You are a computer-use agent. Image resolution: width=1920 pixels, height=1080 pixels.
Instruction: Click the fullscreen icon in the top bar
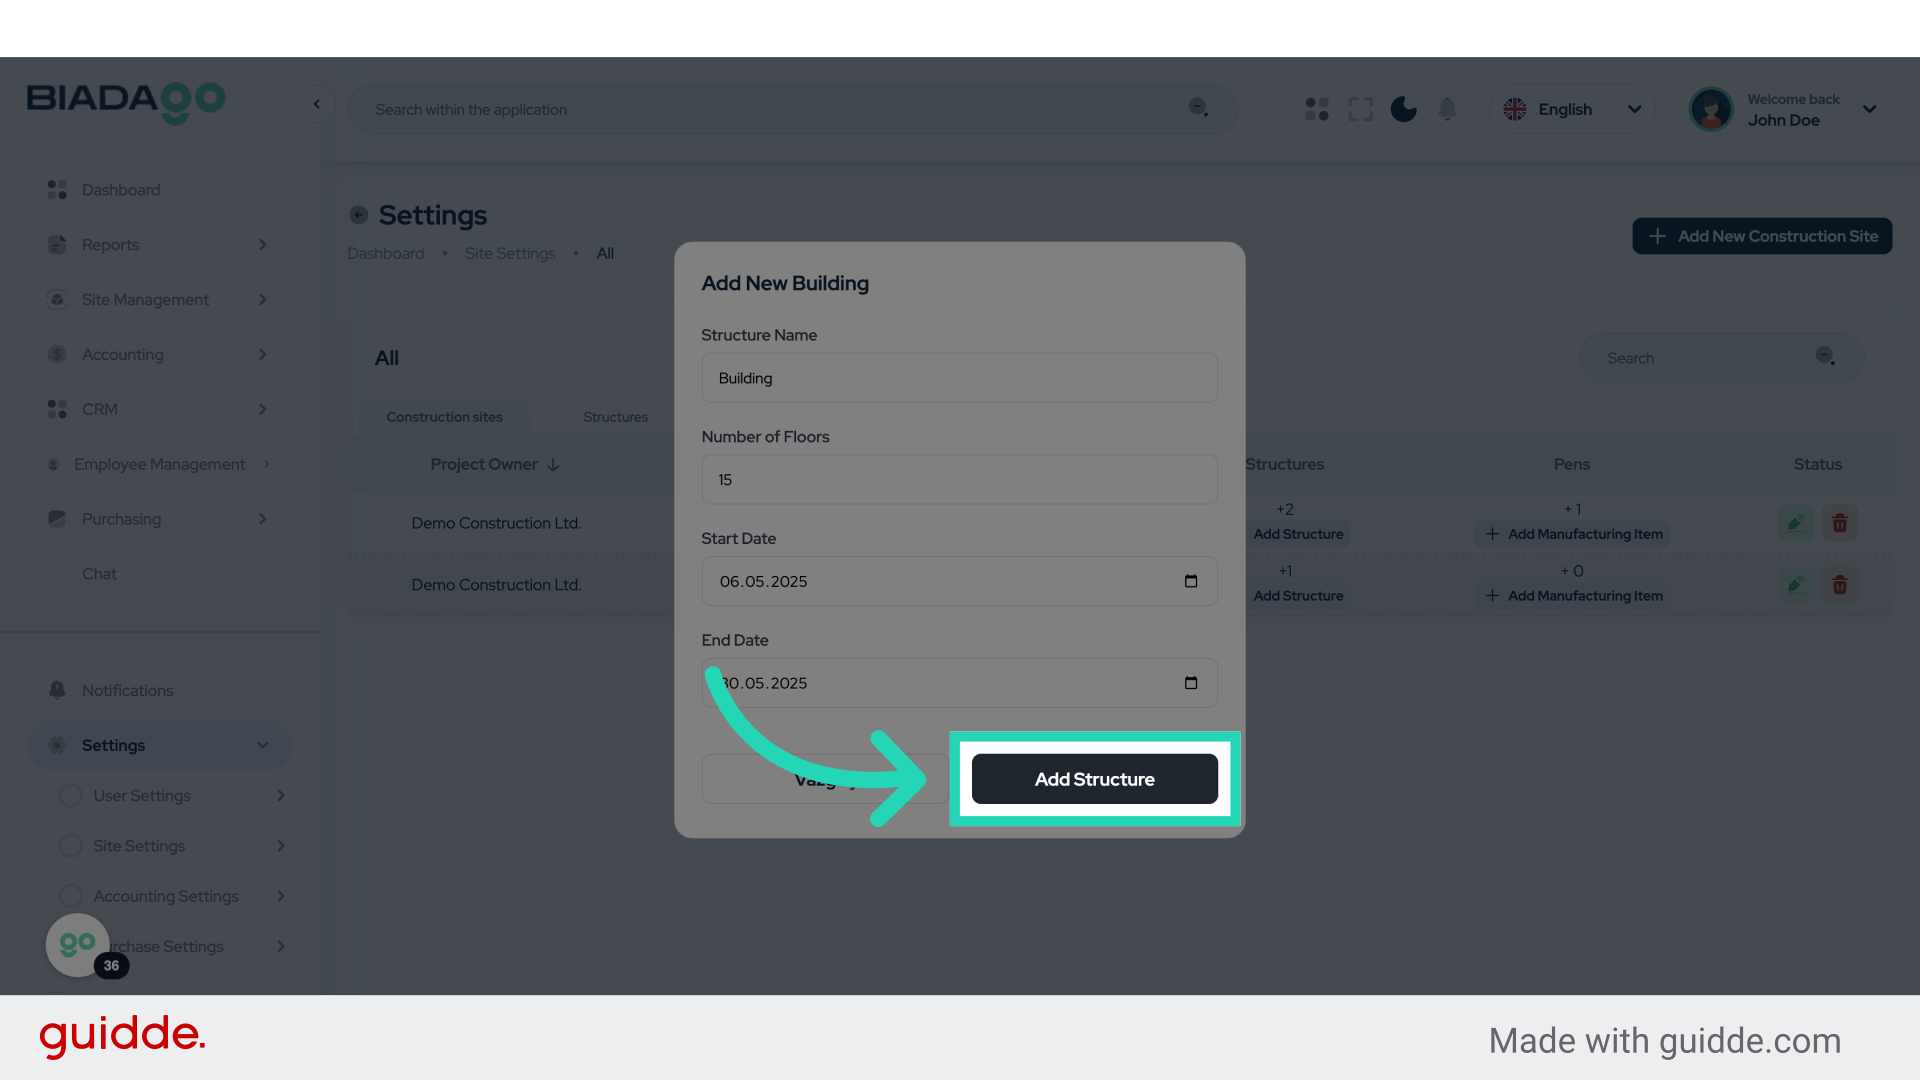point(1360,109)
